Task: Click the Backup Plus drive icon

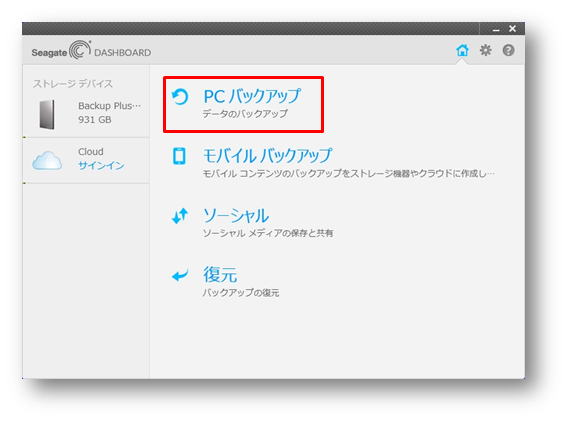Action: [47, 114]
